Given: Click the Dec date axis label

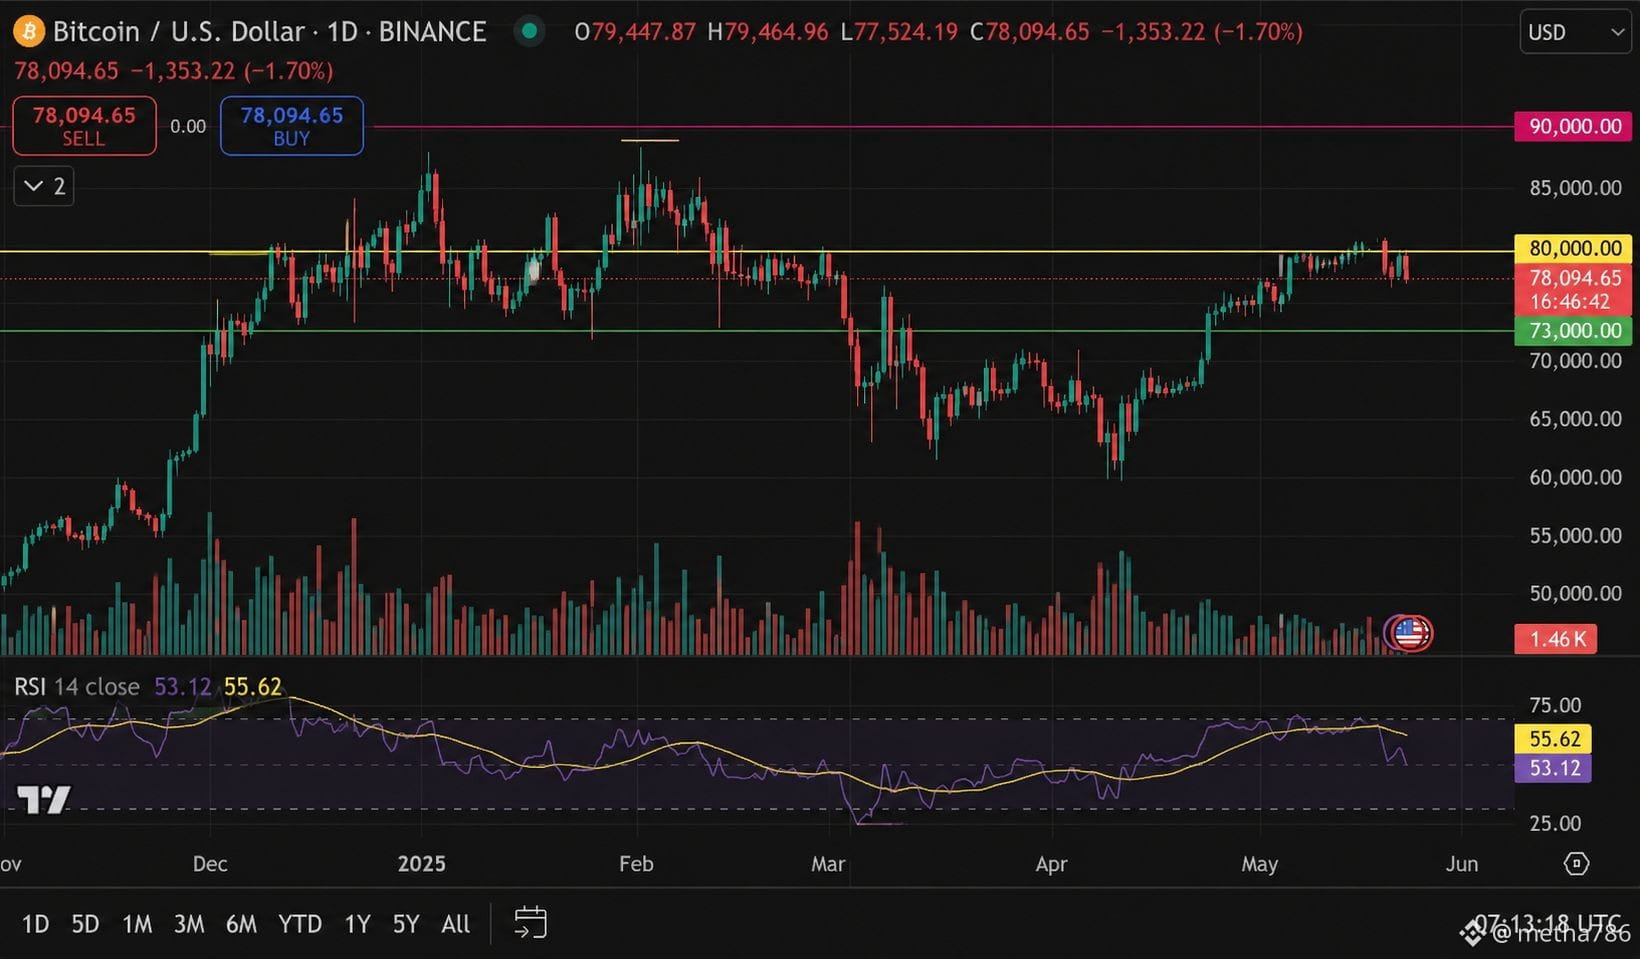Looking at the screenshot, I should pos(210,864).
